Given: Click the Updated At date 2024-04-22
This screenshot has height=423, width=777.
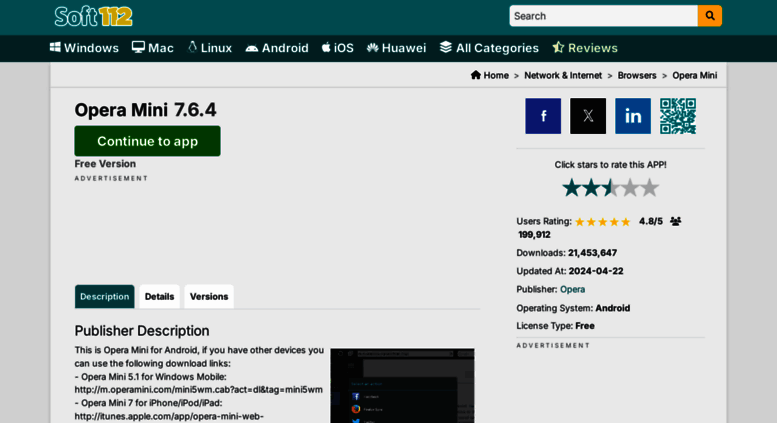Looking at the screenshot, I should pyautogui.click(x=596, y=271).
